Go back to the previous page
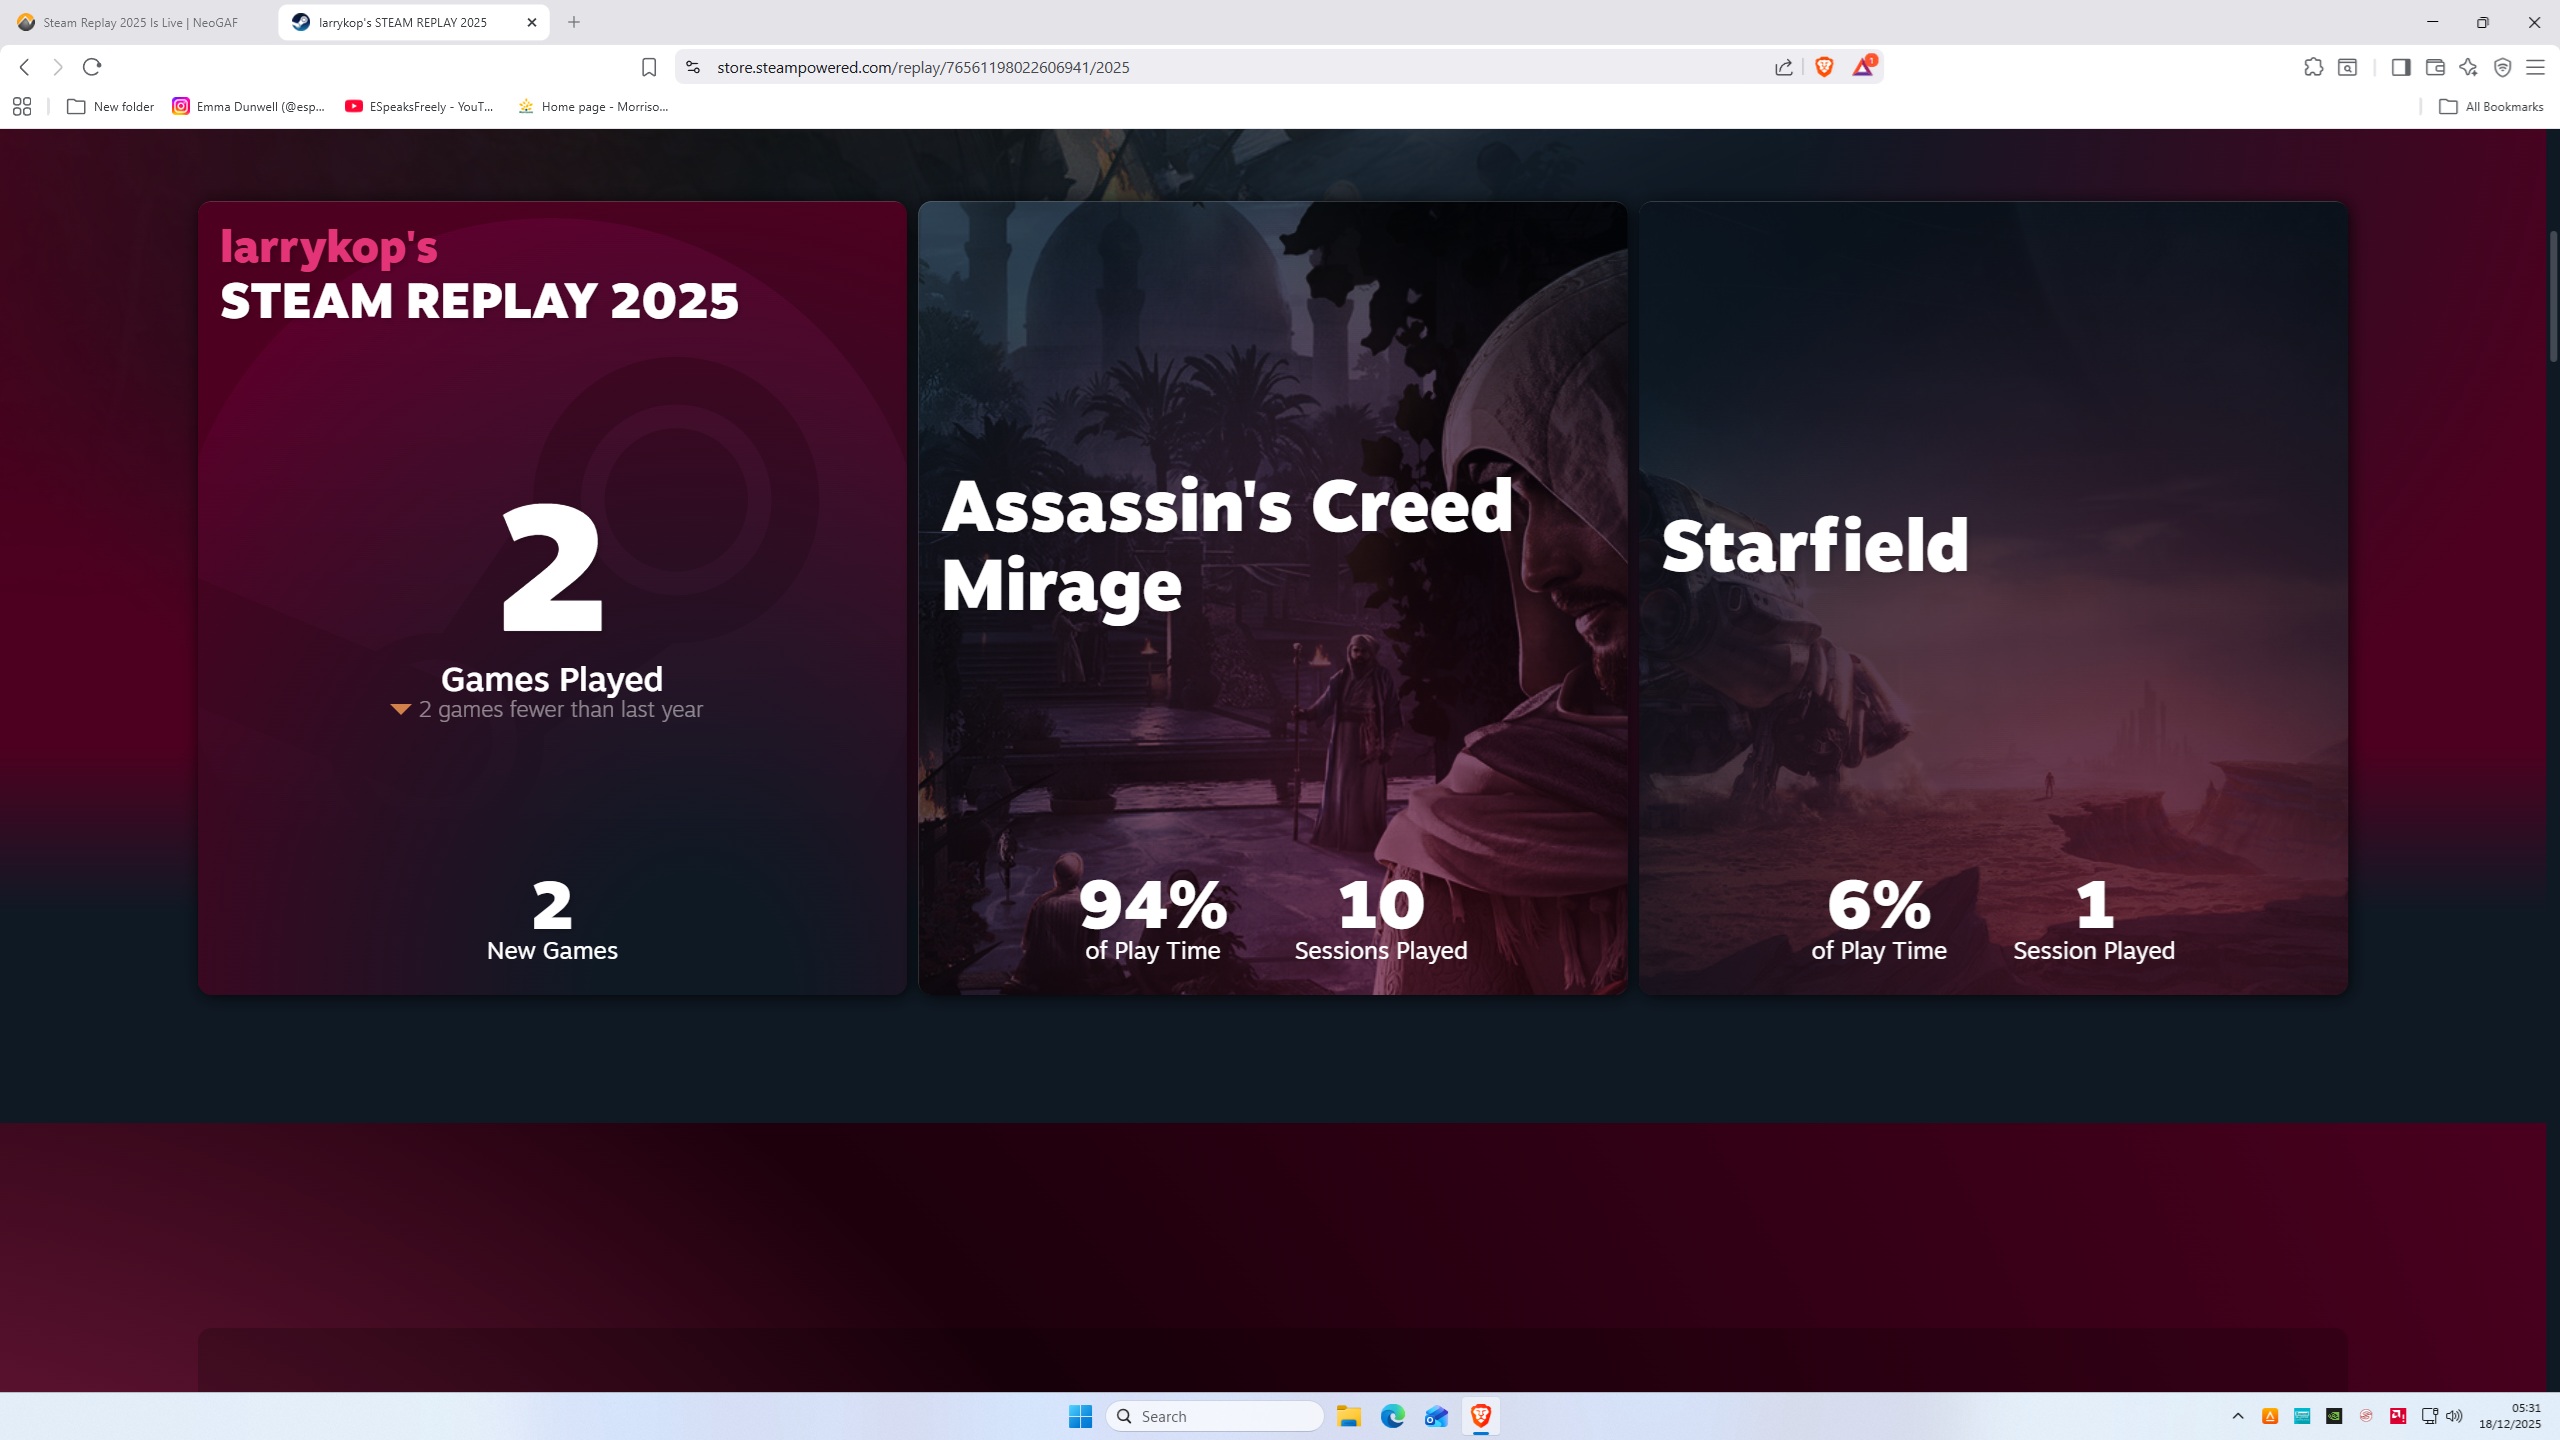The image size is (2560, 1440). click(x=25, y=67)
